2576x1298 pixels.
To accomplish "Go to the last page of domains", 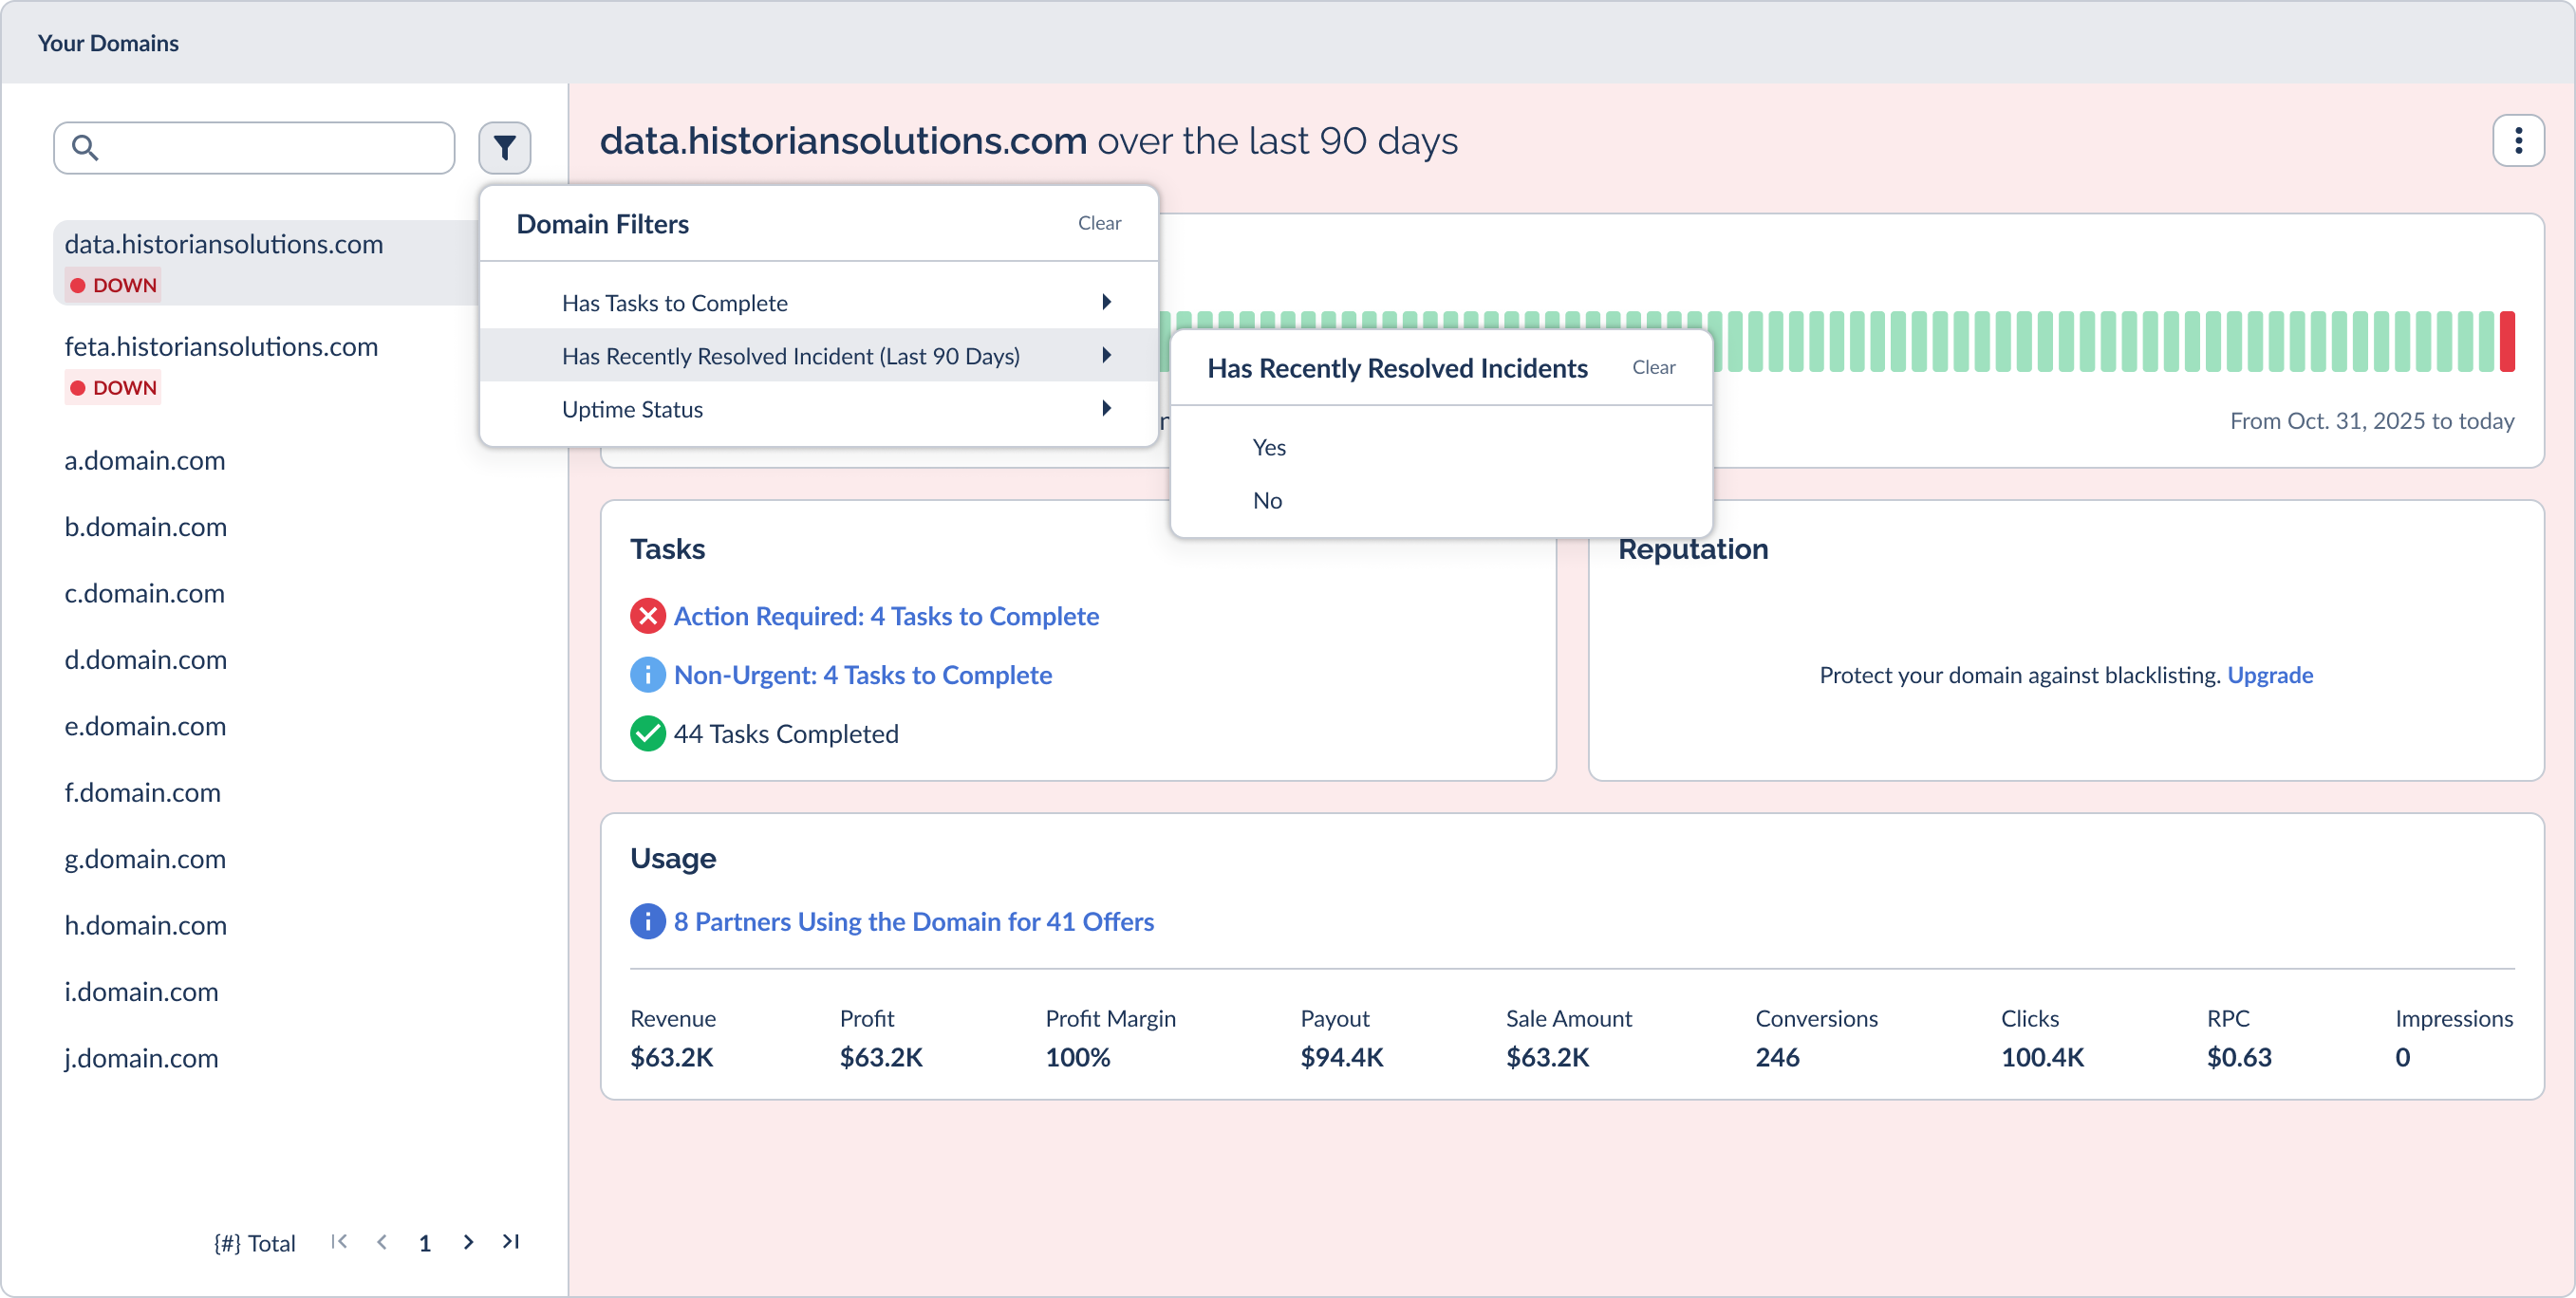I will click(x=511, y=1242).
